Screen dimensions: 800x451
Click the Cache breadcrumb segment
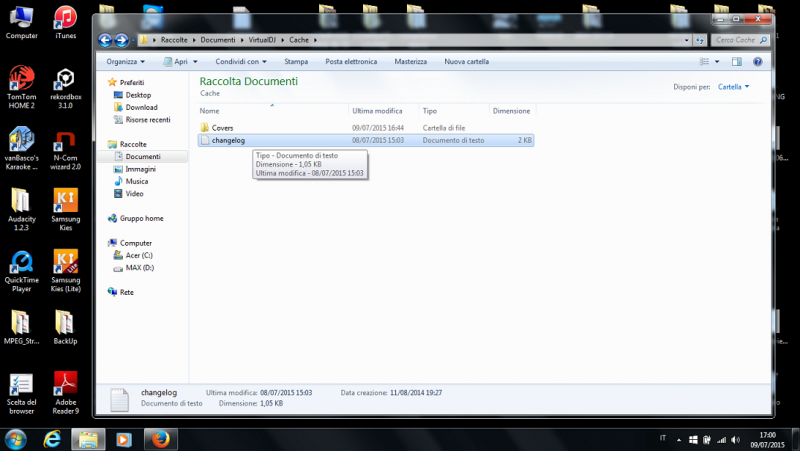[x=299, y=40]
